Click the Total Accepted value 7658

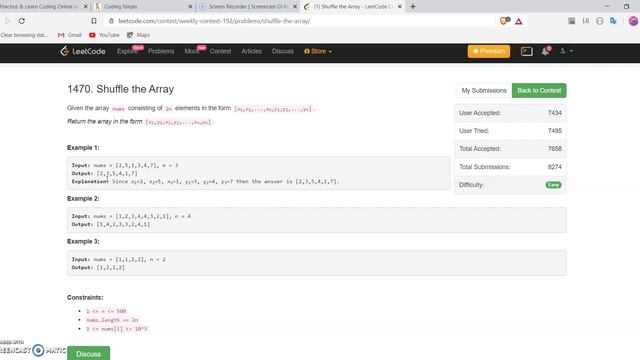tap(555, 149)
